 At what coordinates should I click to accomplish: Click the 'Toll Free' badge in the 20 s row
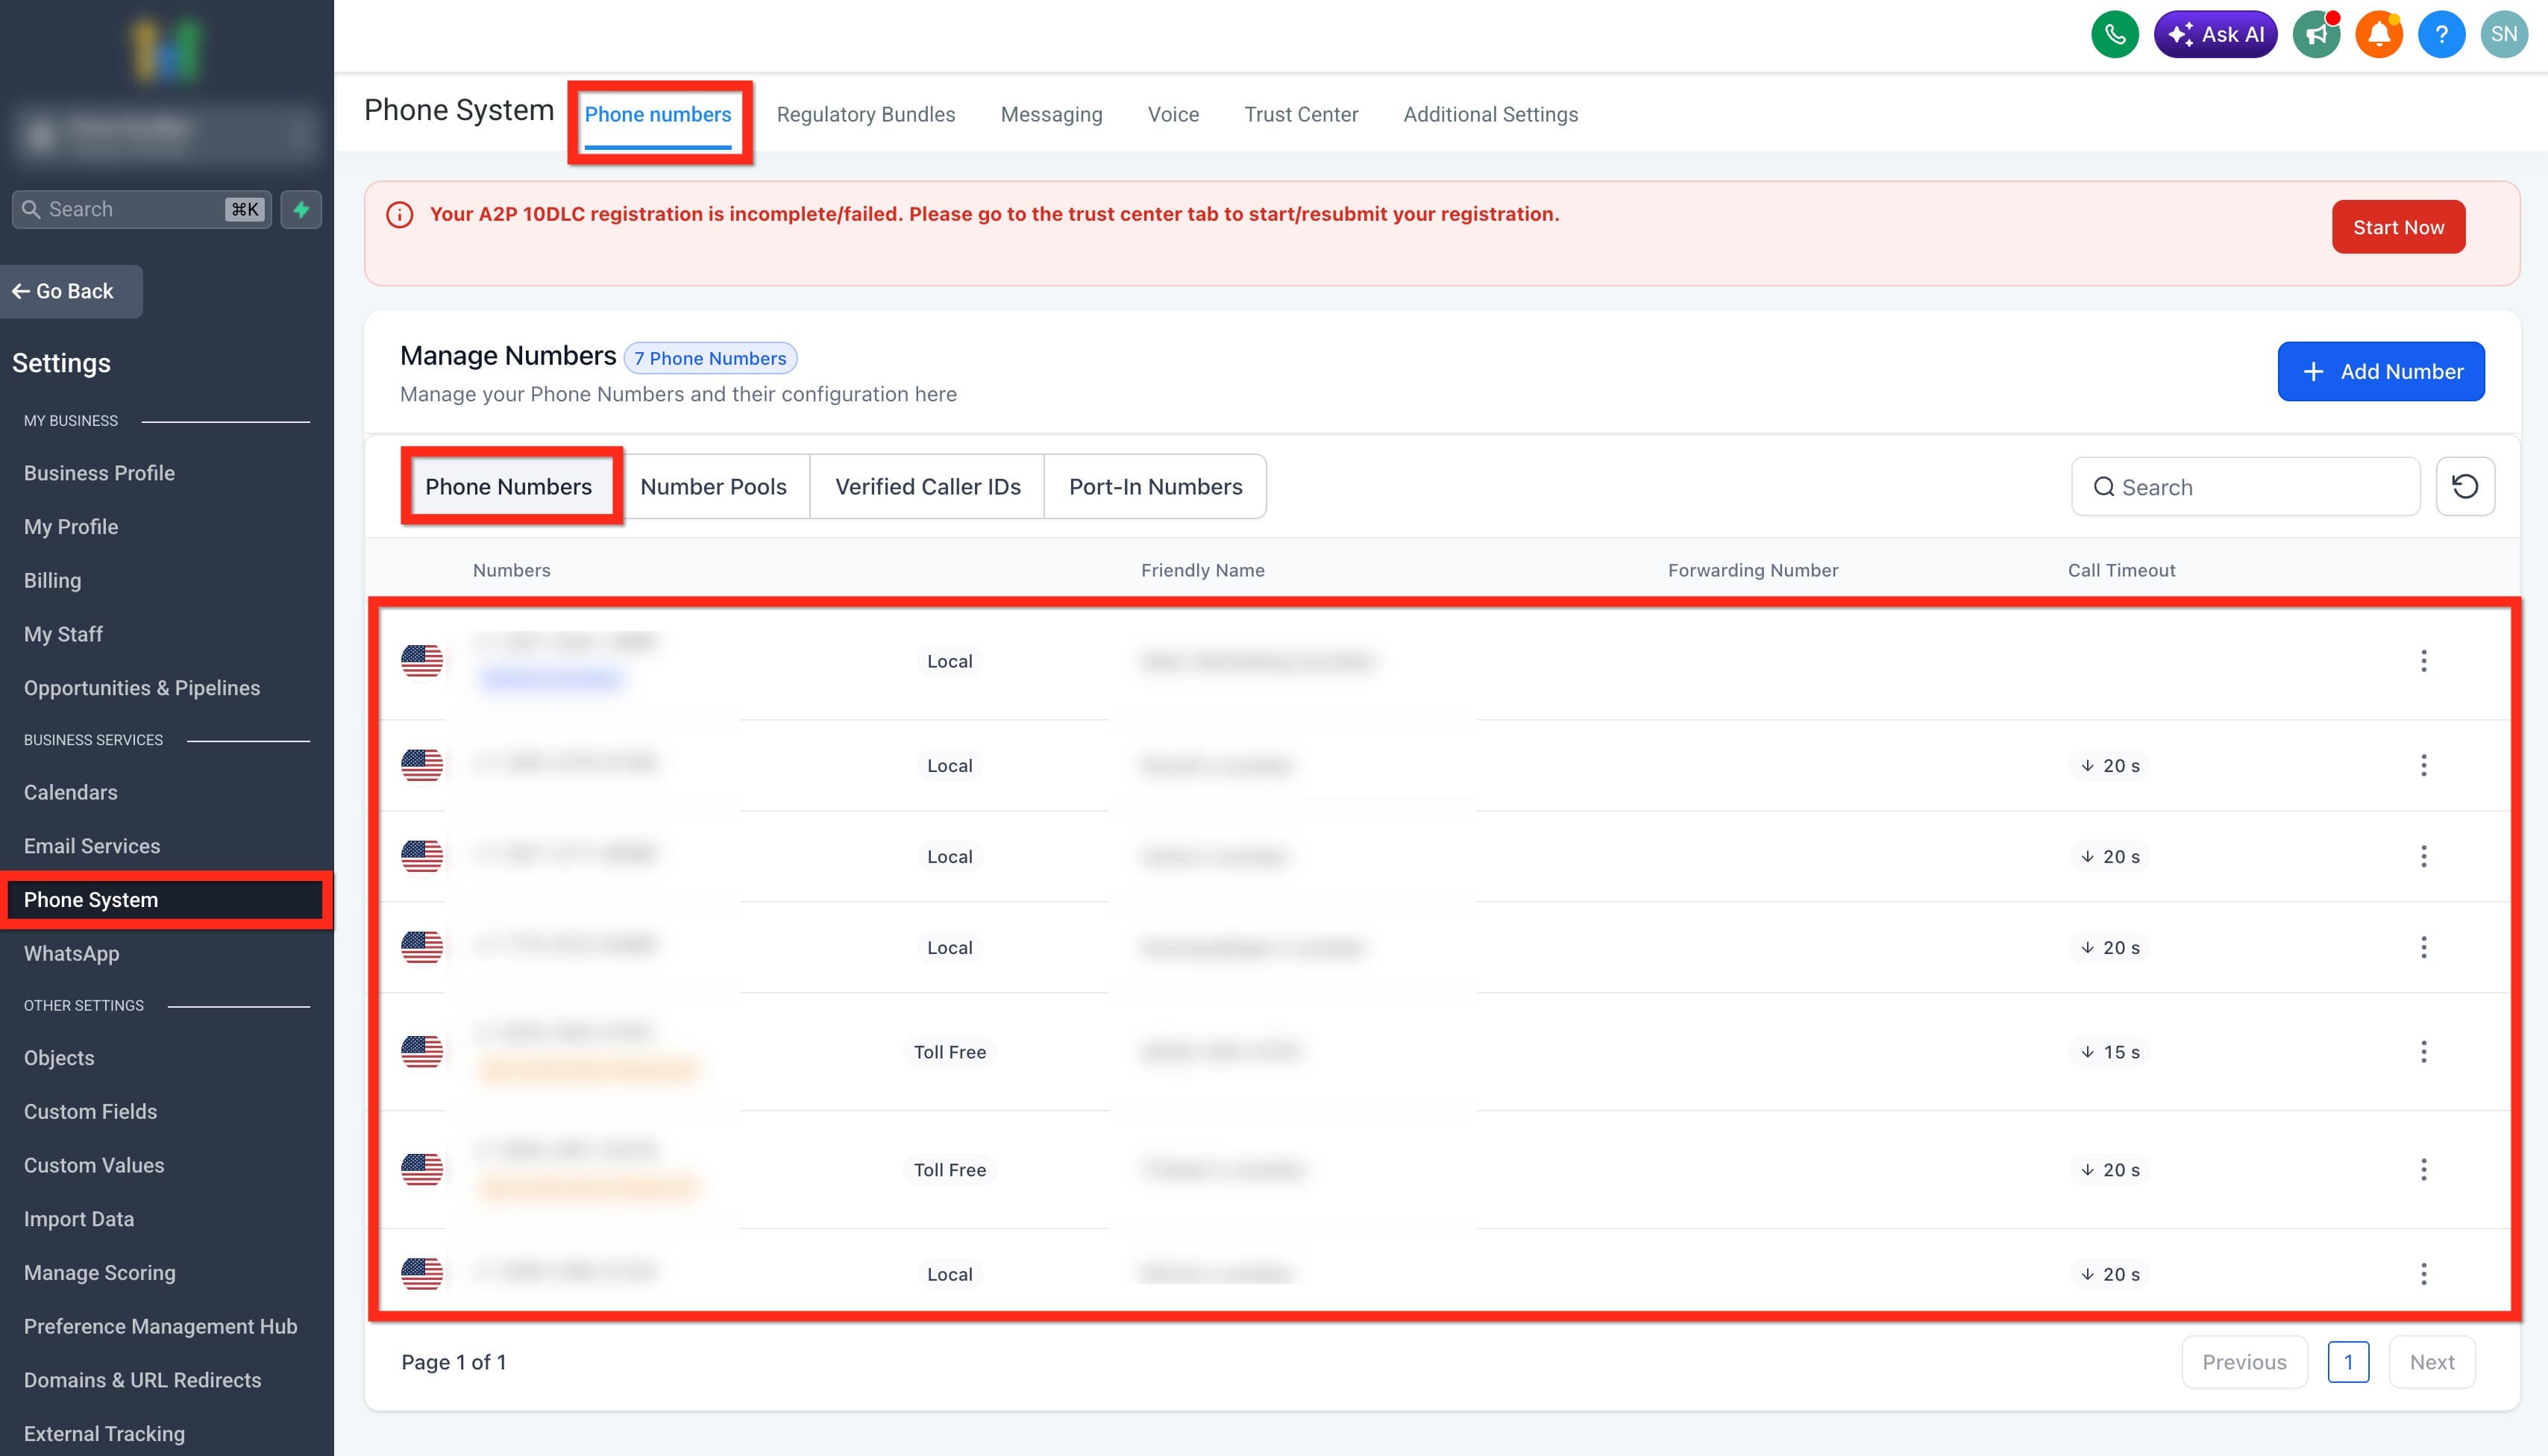coord(949,1170)
